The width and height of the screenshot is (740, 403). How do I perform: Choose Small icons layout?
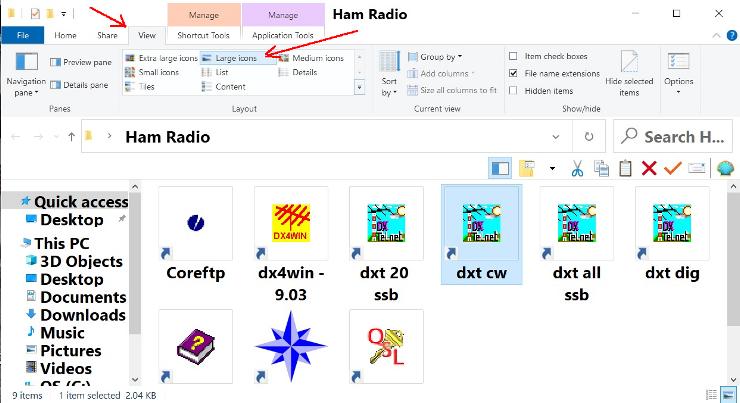(152, 72)
